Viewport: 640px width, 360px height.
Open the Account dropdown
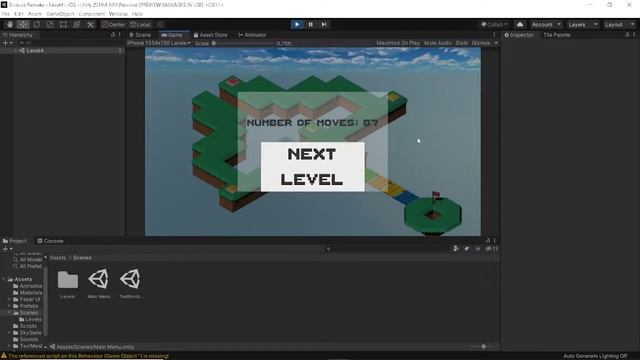(x=546, y=24)
